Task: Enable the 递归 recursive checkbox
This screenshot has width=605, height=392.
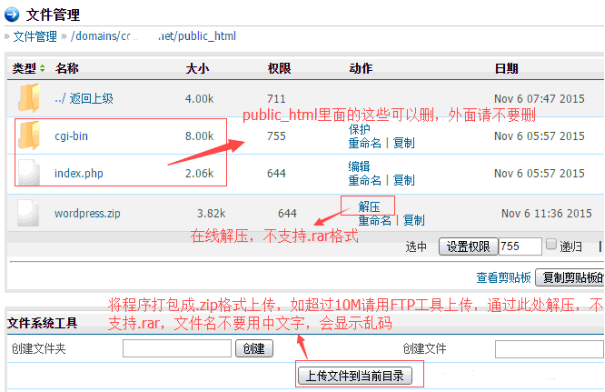Action: tap(551, 244)
